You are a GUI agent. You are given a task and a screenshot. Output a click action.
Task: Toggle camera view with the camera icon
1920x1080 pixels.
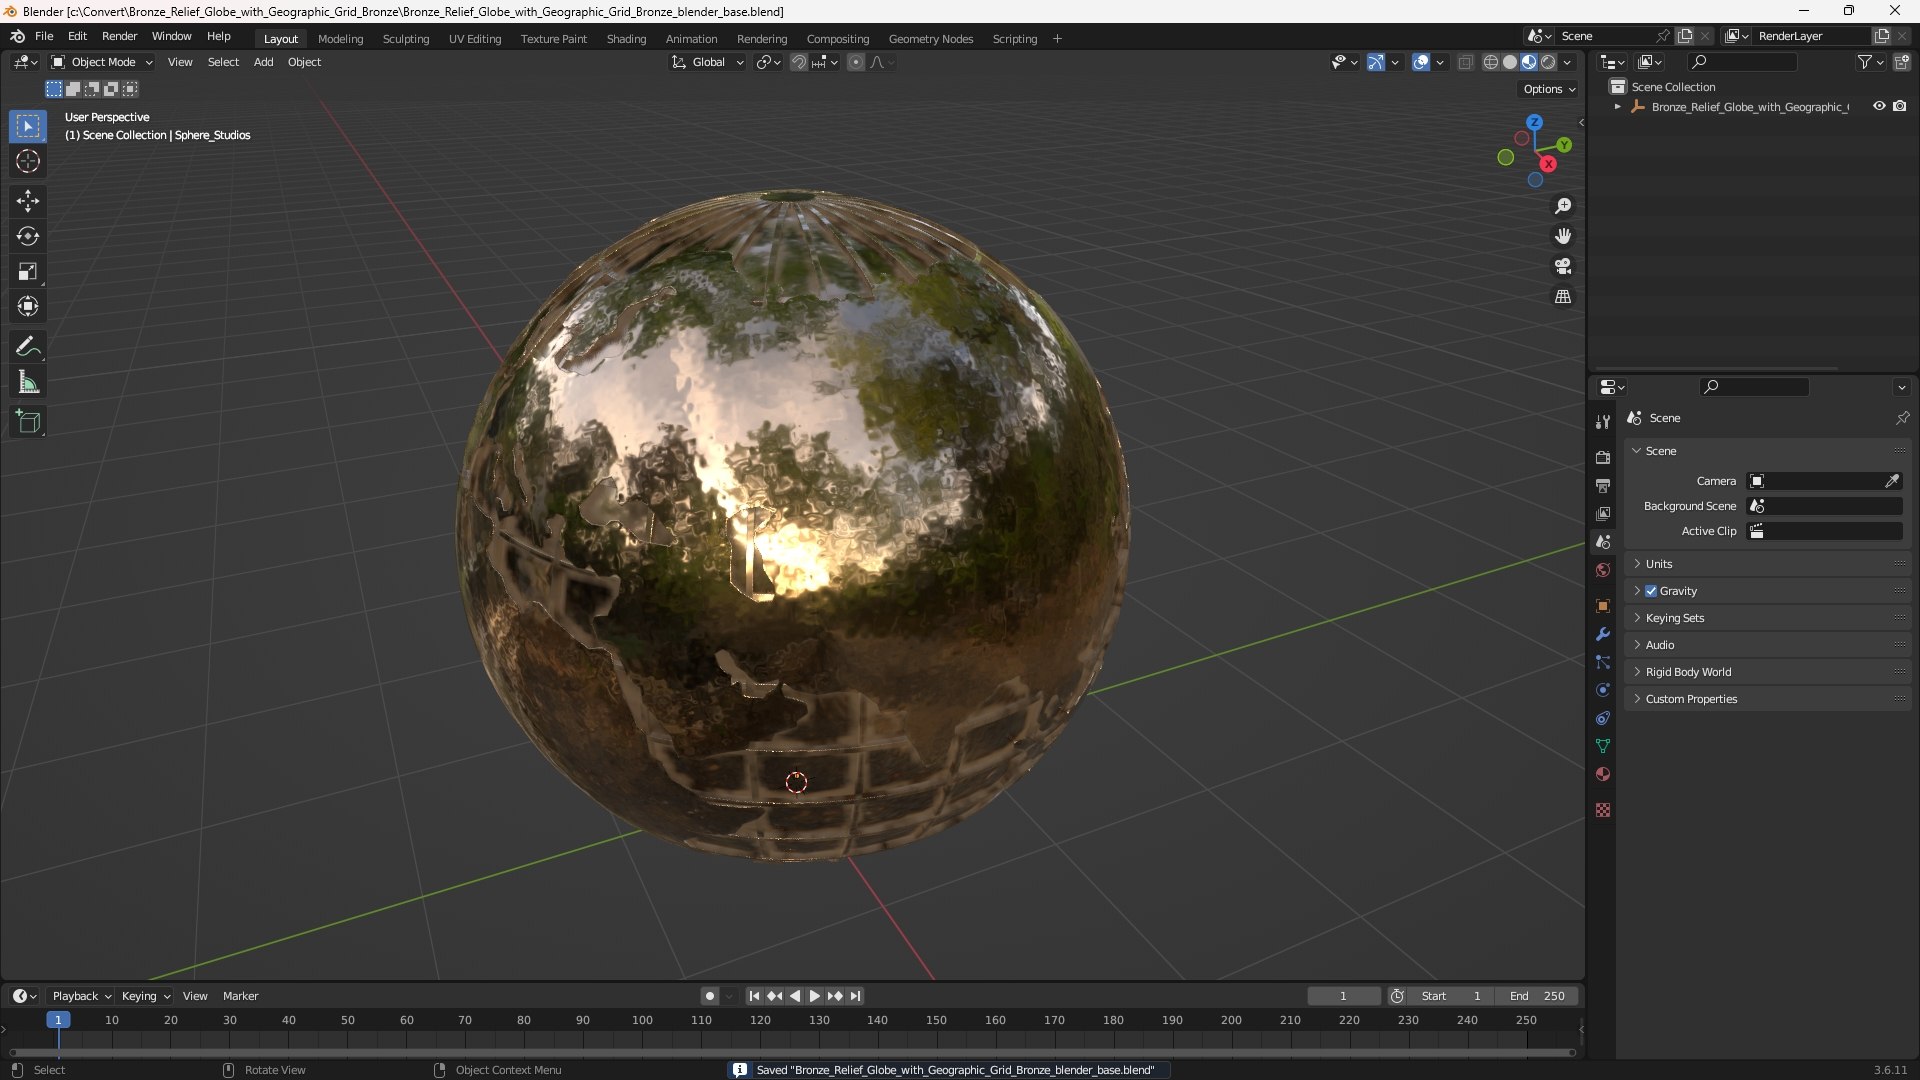click(1563, 266)
